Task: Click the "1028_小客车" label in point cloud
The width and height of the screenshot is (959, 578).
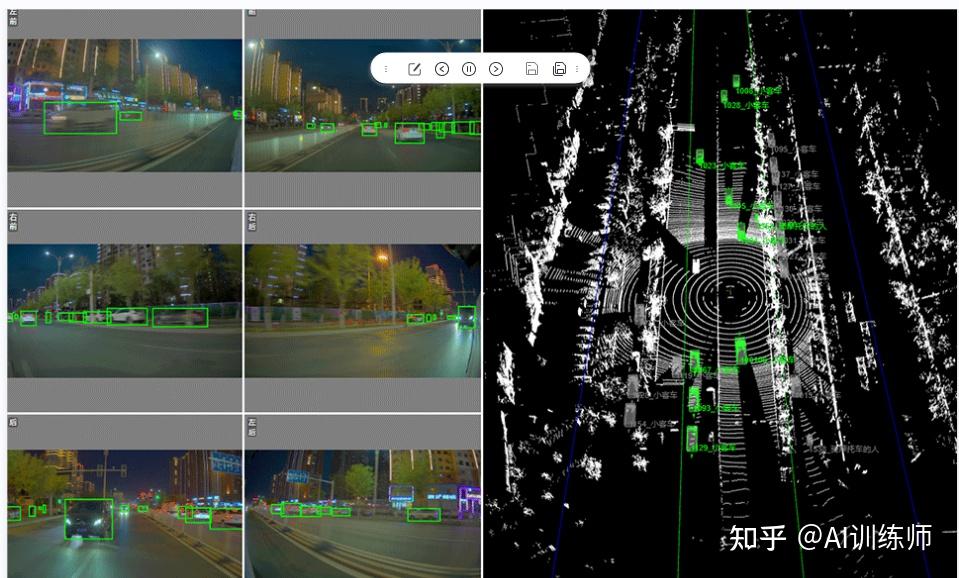Action: (x=746, y=105)
